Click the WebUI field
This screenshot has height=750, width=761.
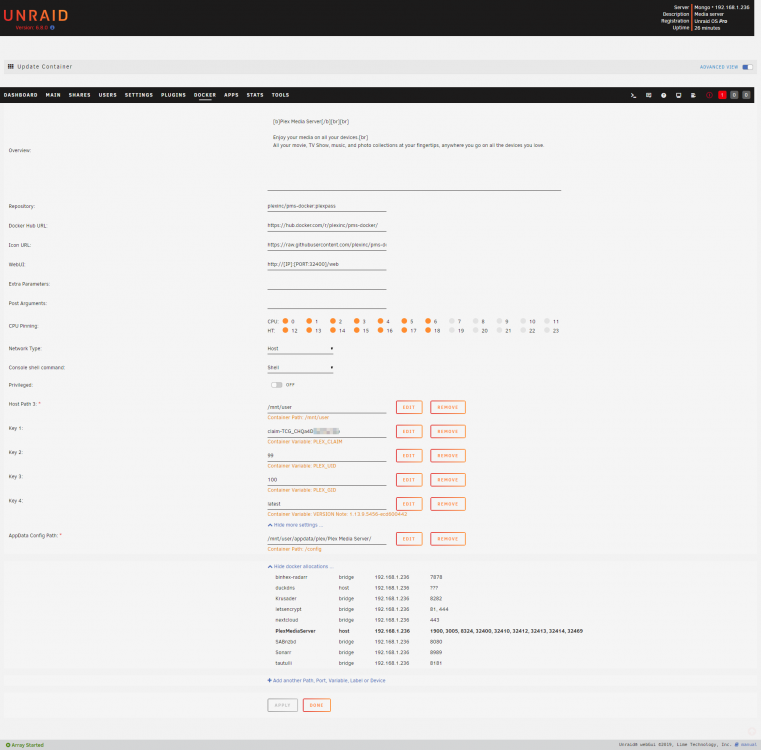pos(327,265)
